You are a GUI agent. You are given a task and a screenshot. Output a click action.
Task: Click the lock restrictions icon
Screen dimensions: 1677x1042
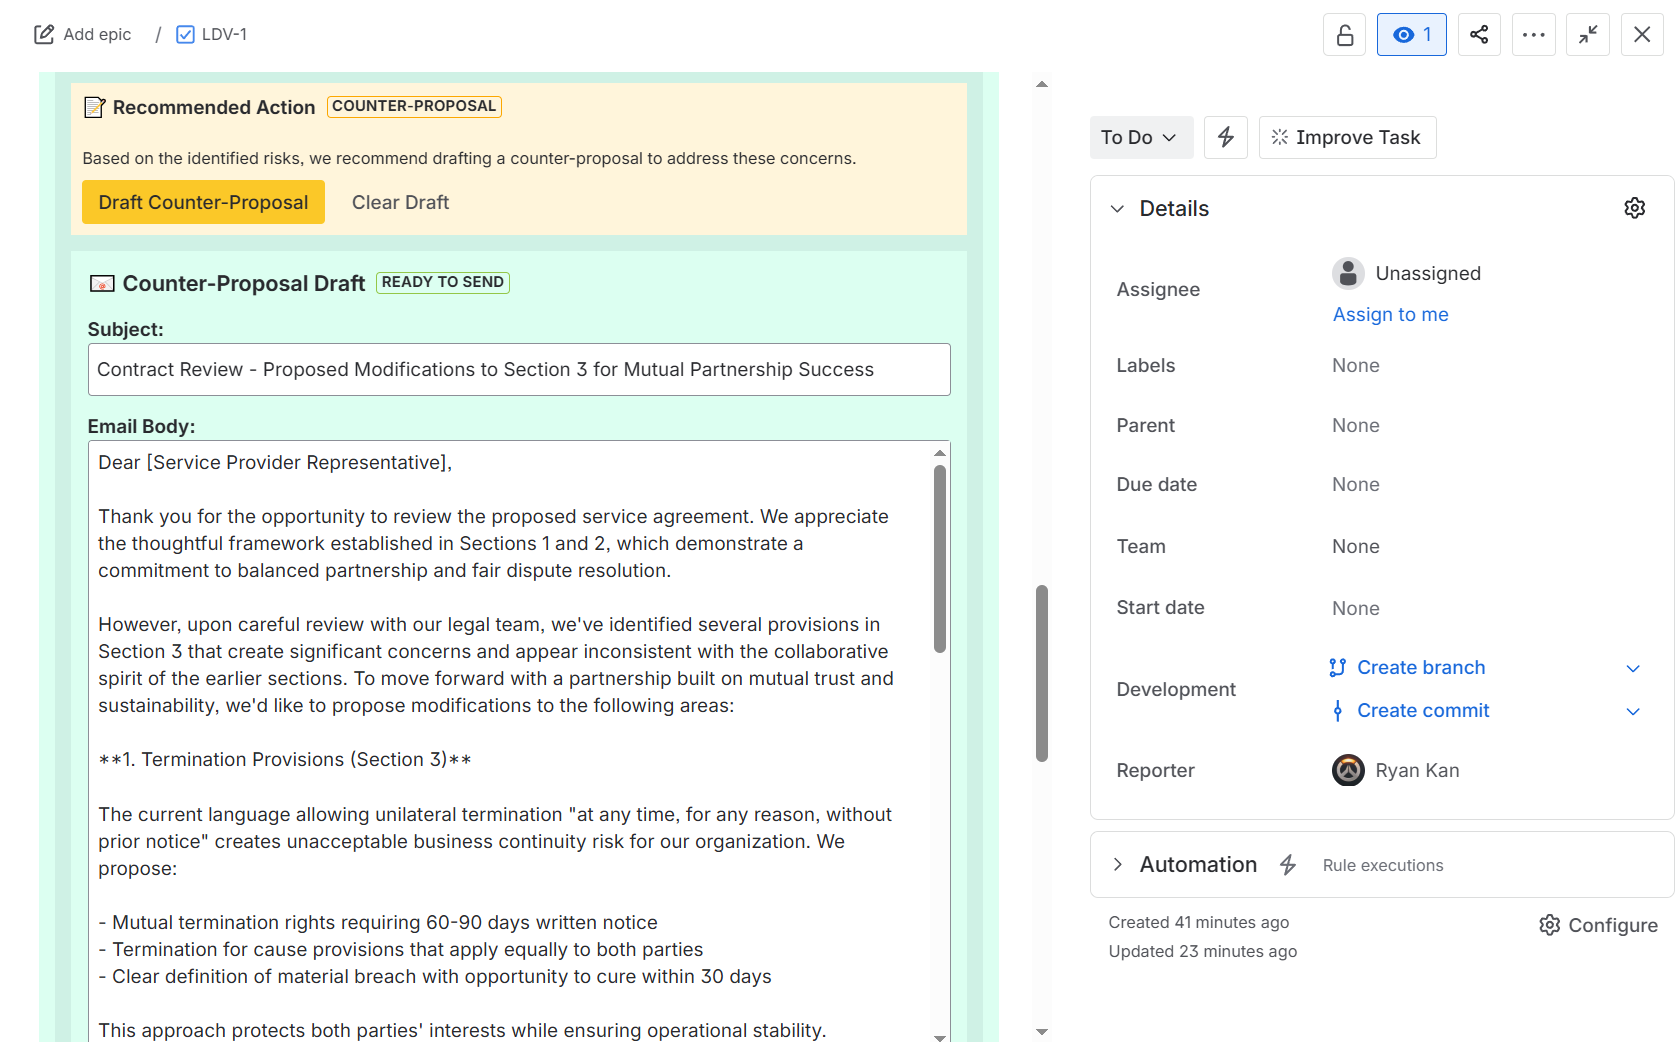(x=1344, y=35)
